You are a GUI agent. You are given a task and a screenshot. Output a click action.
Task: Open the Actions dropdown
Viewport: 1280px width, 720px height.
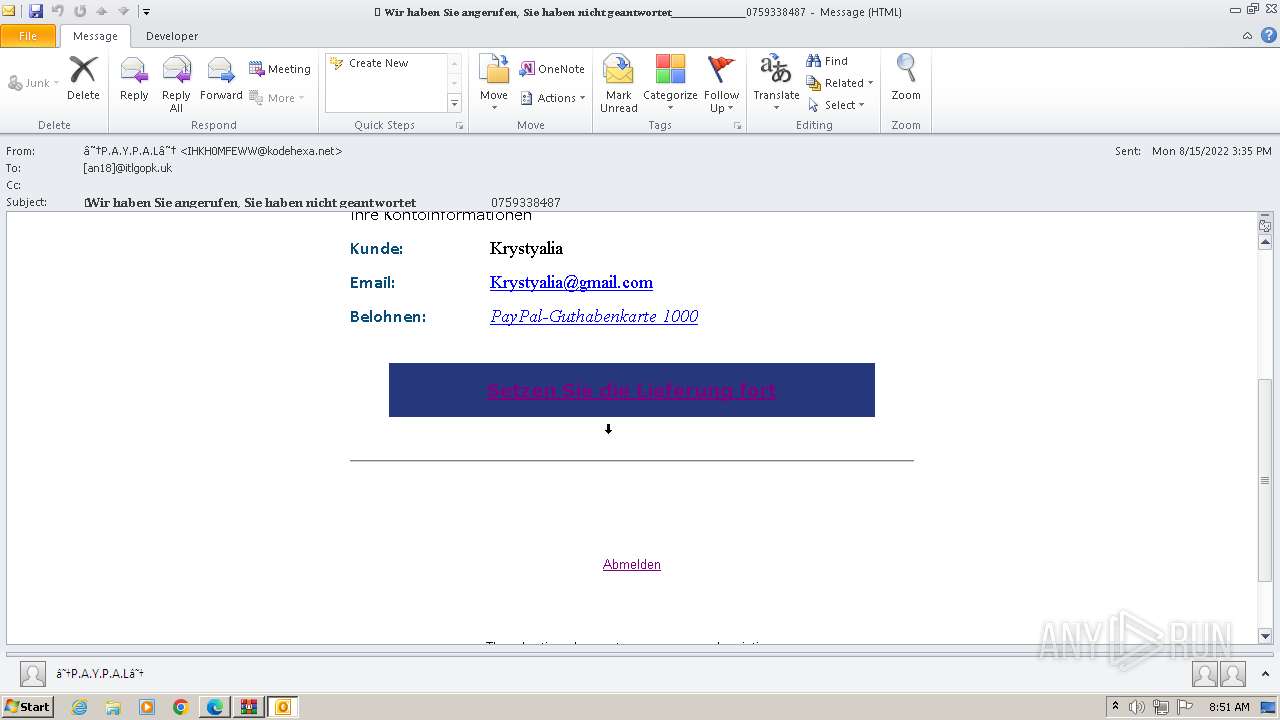[x=552, y=98]
